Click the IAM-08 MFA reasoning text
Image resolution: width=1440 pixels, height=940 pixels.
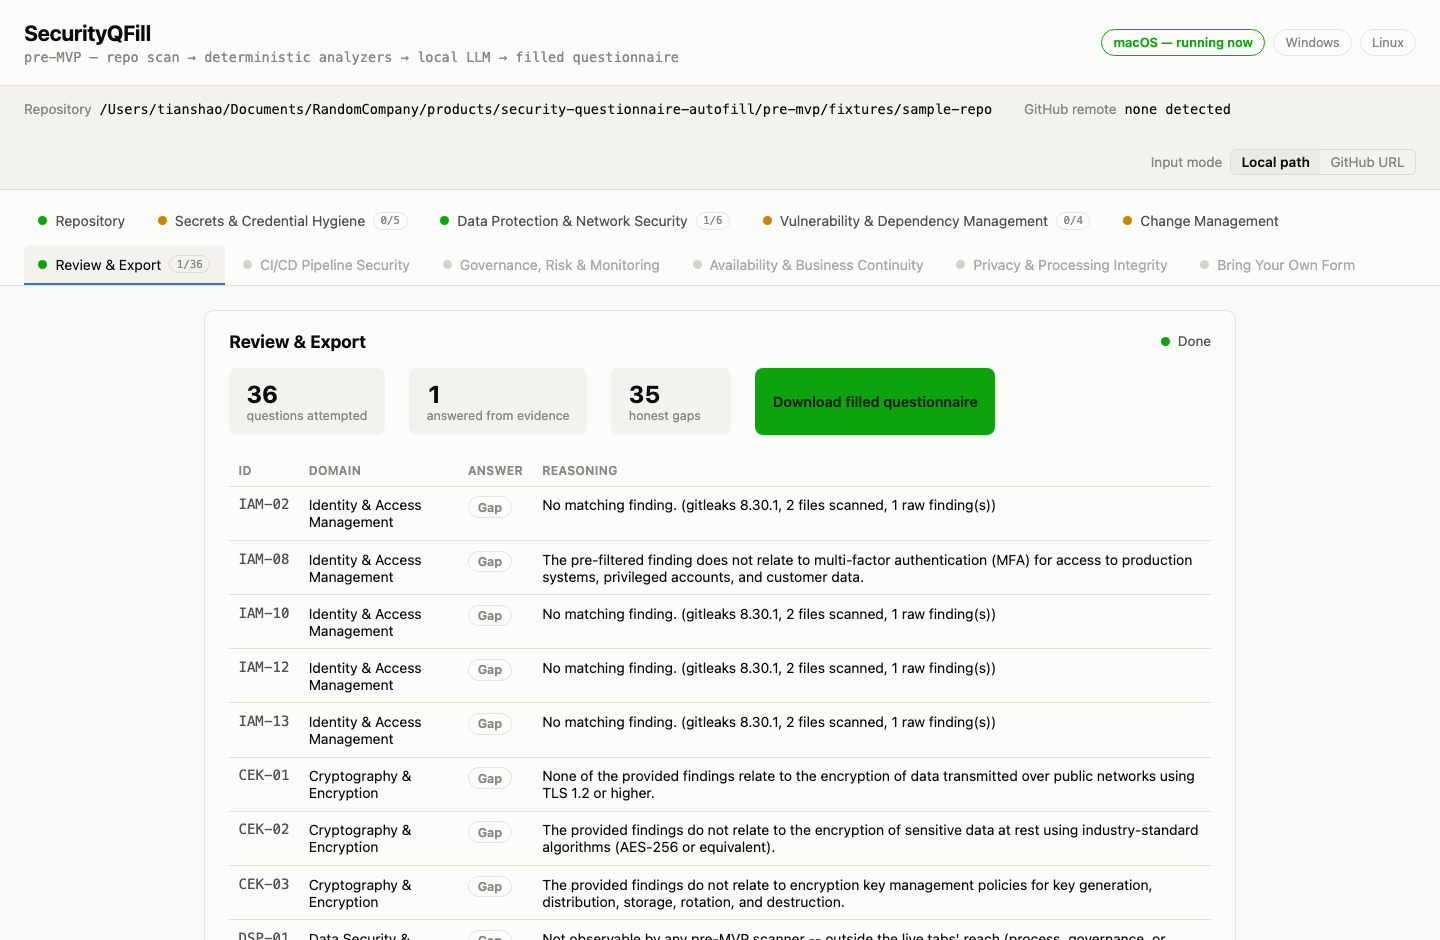(867, 569)
